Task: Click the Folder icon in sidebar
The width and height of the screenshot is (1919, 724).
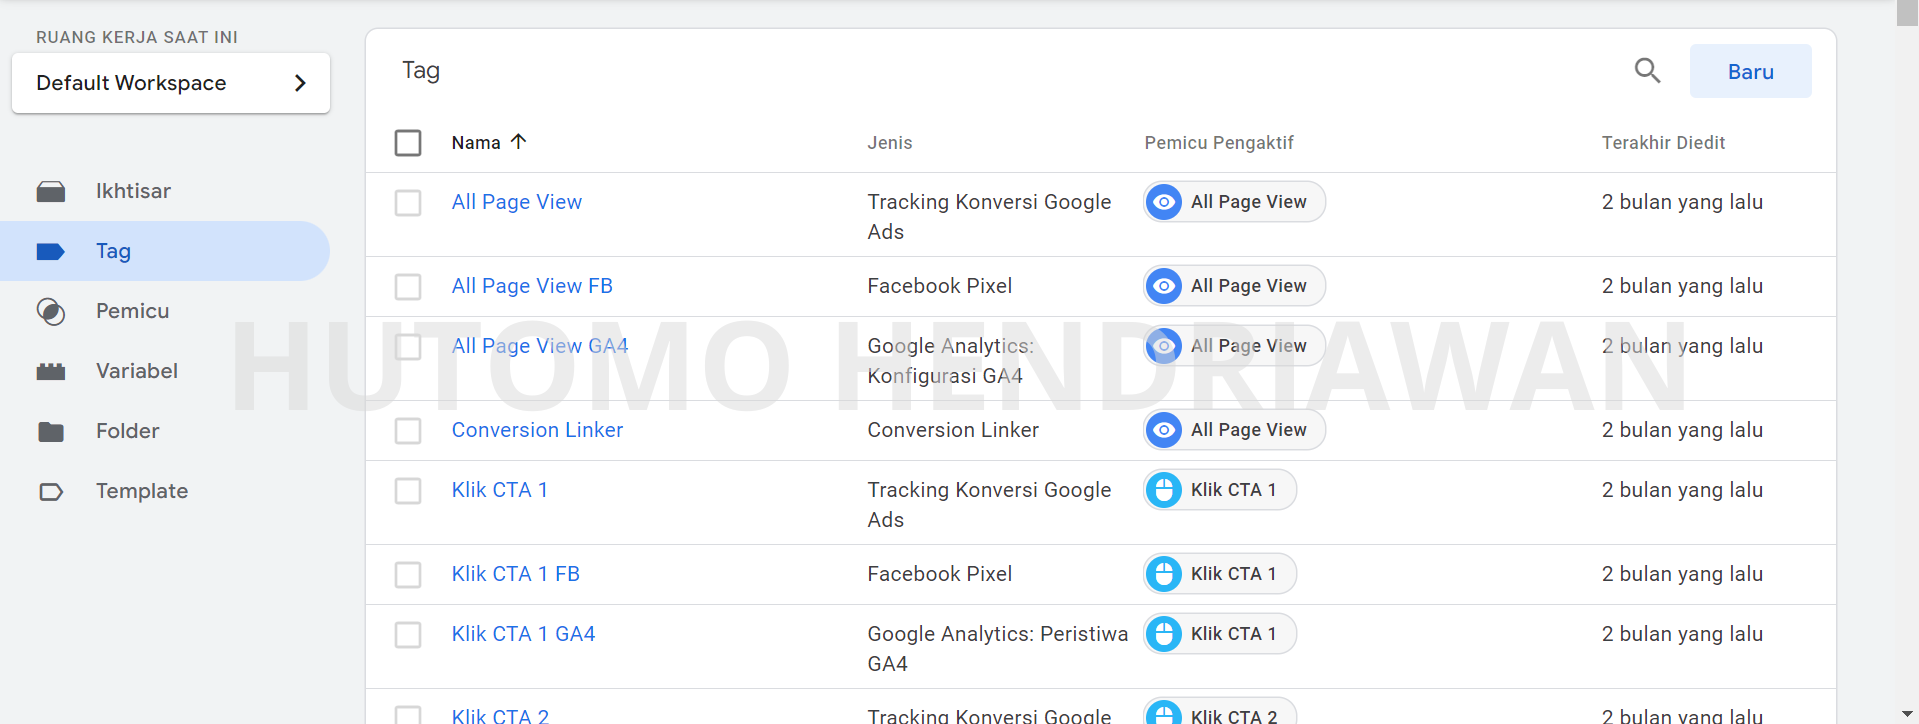Action: click(x=51, y=431)
